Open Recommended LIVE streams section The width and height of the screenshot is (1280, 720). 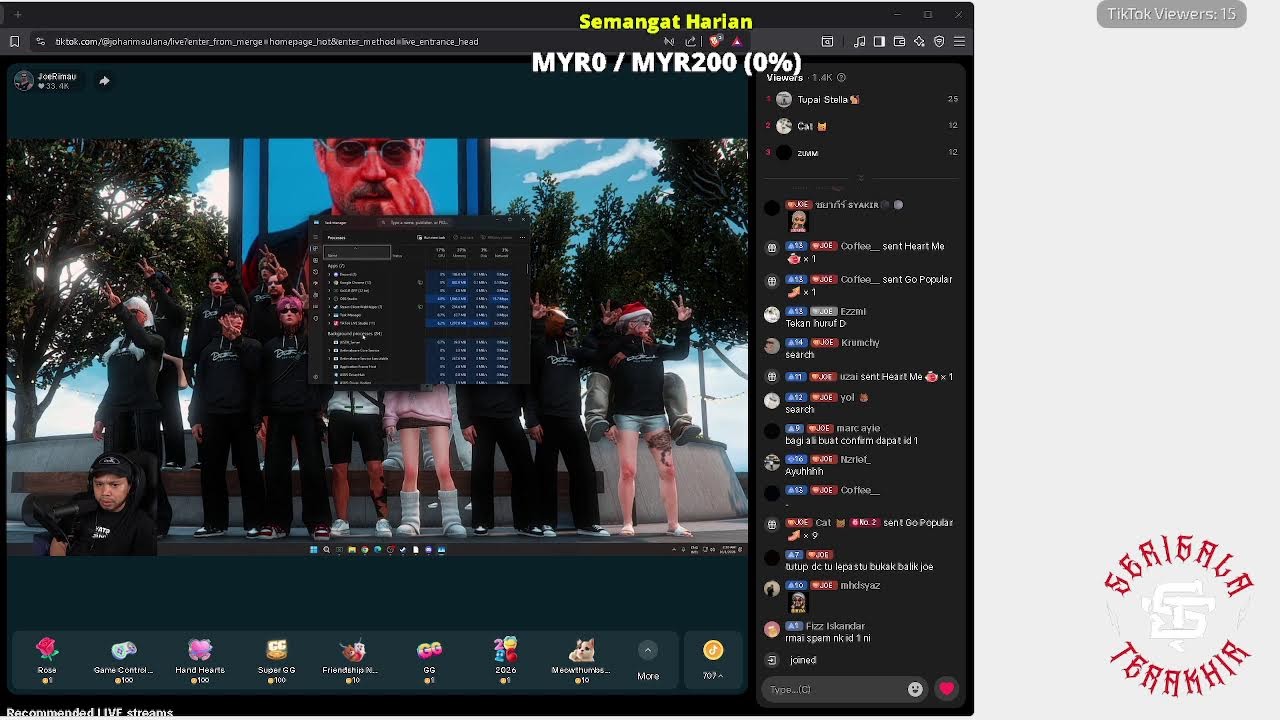click(x=90, y=713)
